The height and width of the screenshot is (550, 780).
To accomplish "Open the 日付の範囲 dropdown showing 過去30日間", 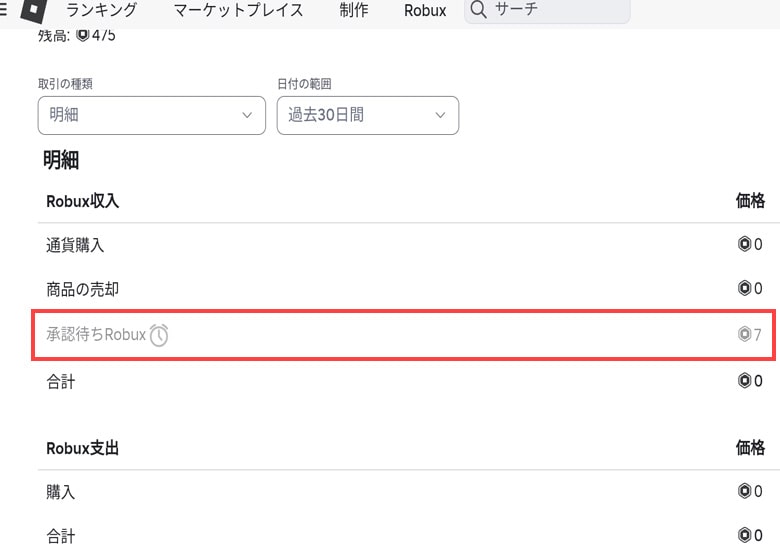I will (x=367, y=115).
